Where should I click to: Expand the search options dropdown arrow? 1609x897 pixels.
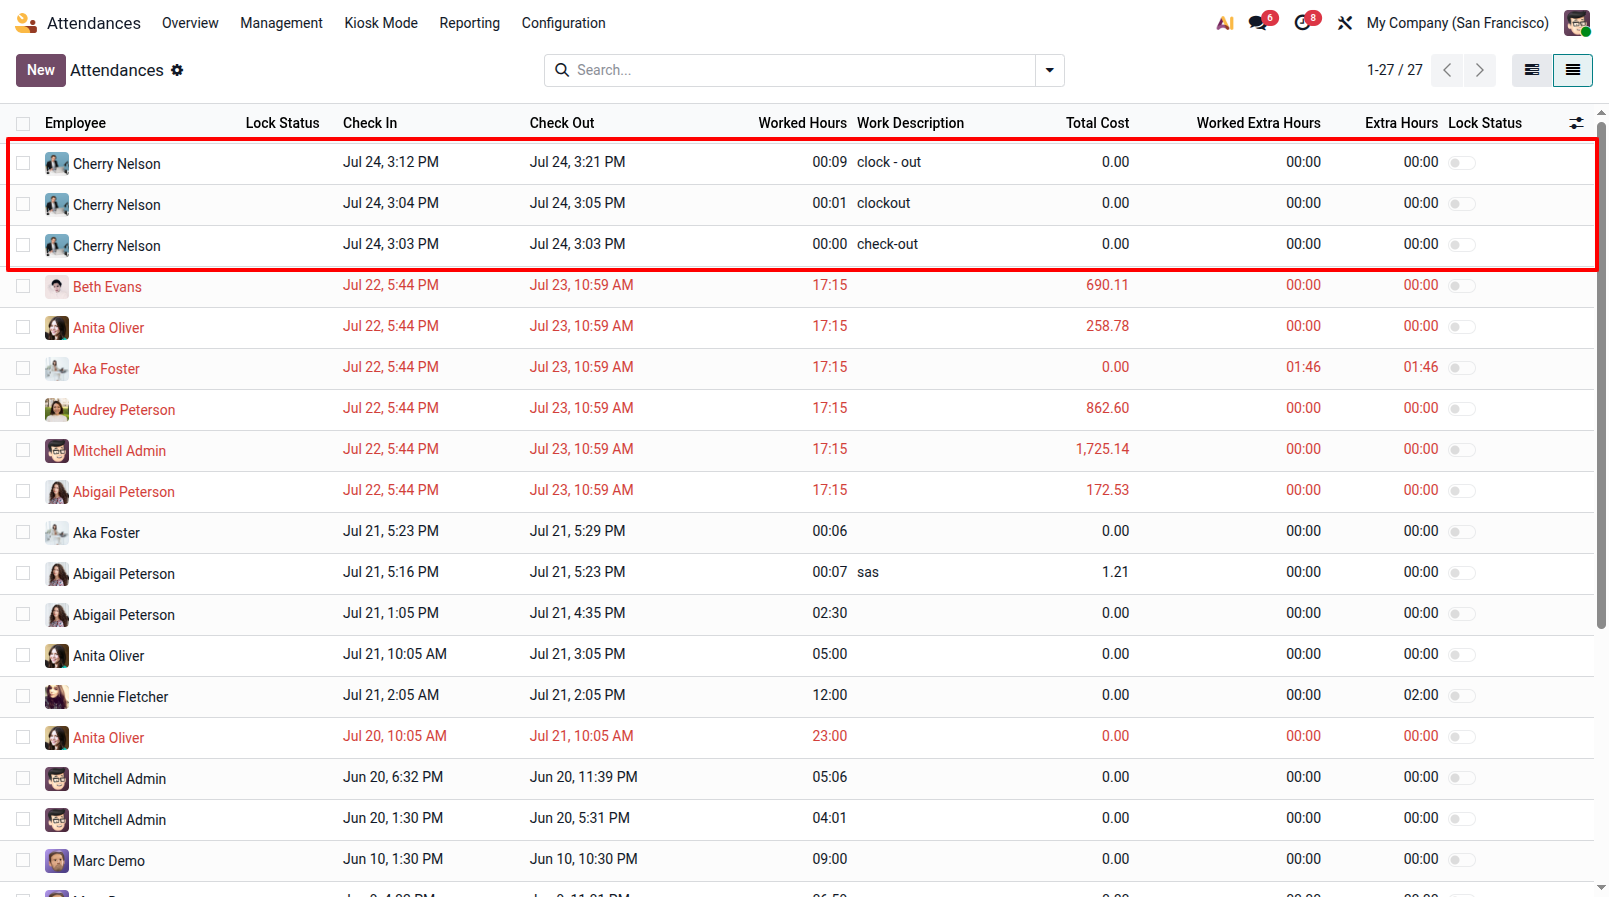click(x=1049, y=70)
